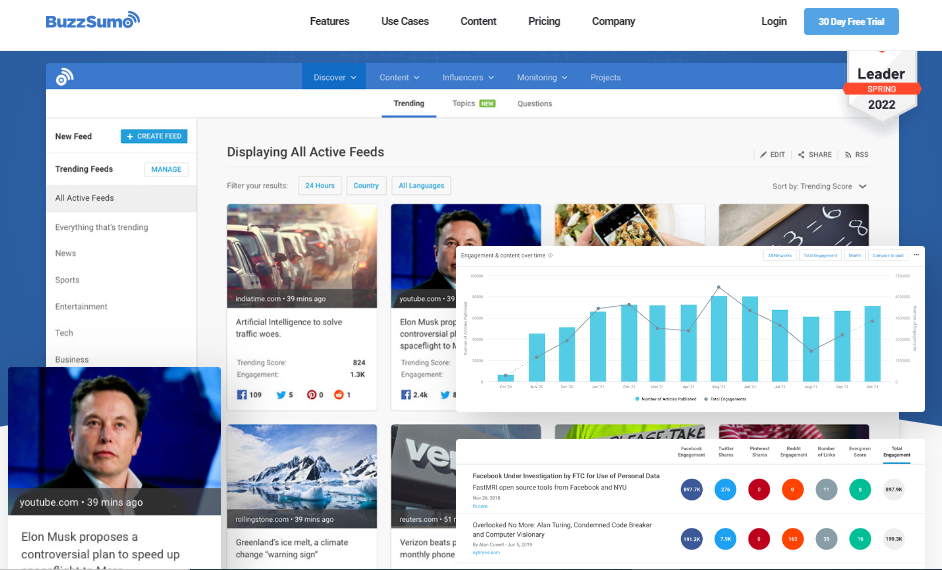Expand the Discover dropdown
942x570 pixels.
[334, 77]
